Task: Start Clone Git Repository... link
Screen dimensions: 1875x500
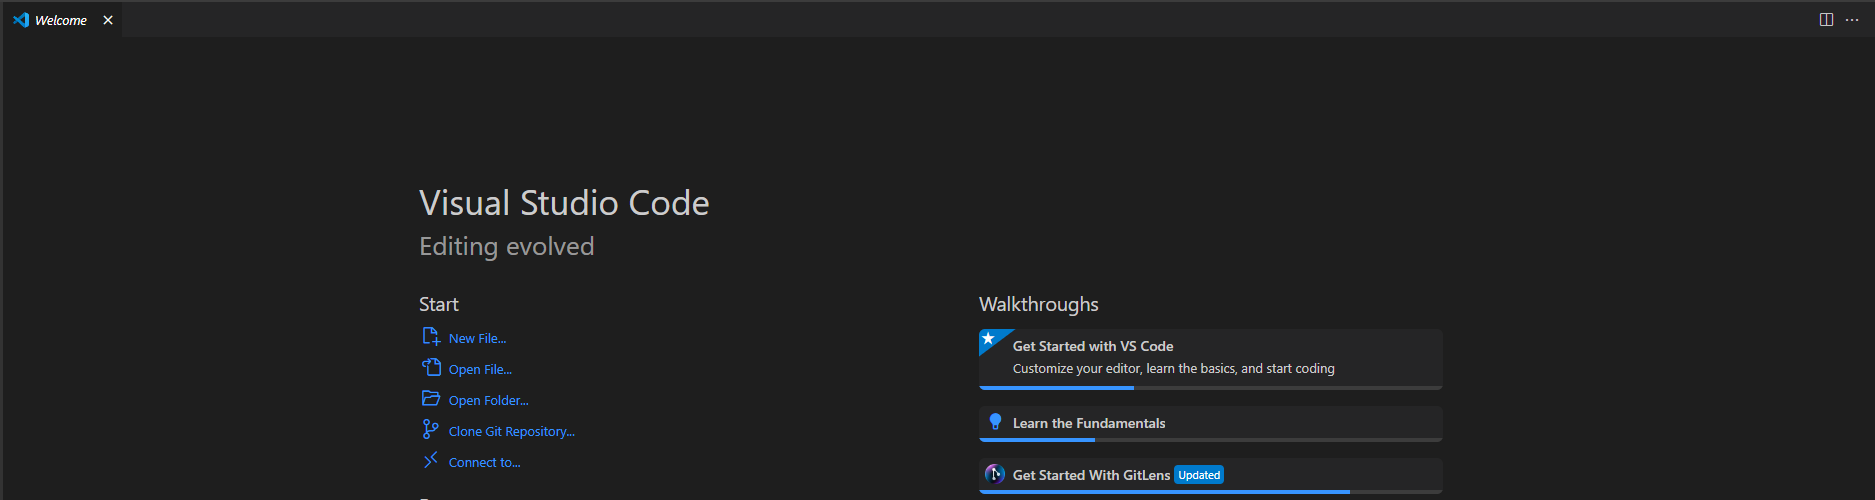Action: (x=511, y=431)
